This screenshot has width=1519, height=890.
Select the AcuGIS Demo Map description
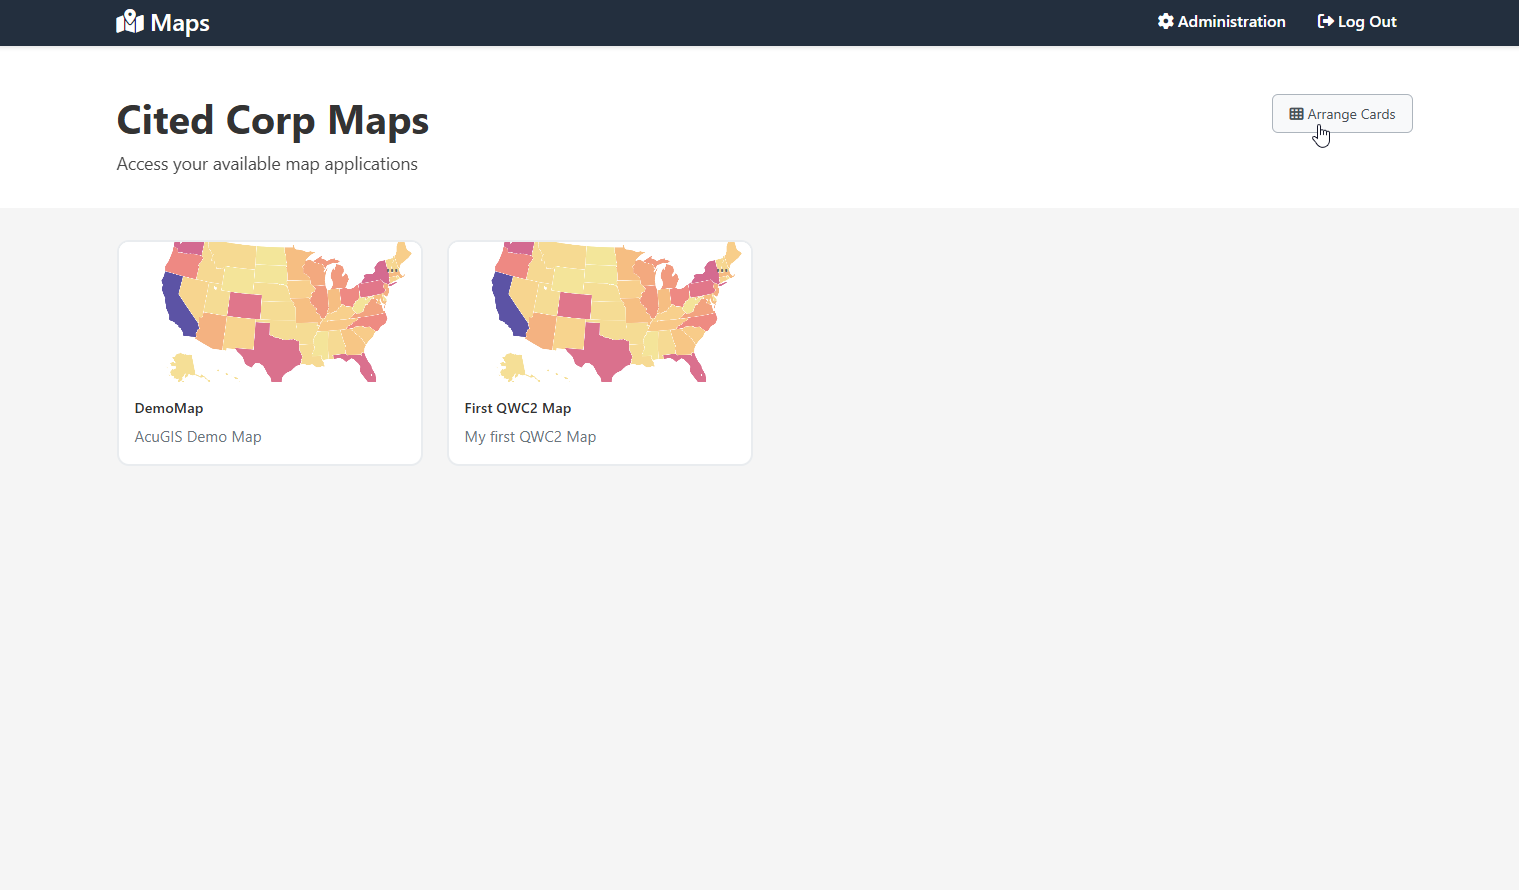[198, 437]
